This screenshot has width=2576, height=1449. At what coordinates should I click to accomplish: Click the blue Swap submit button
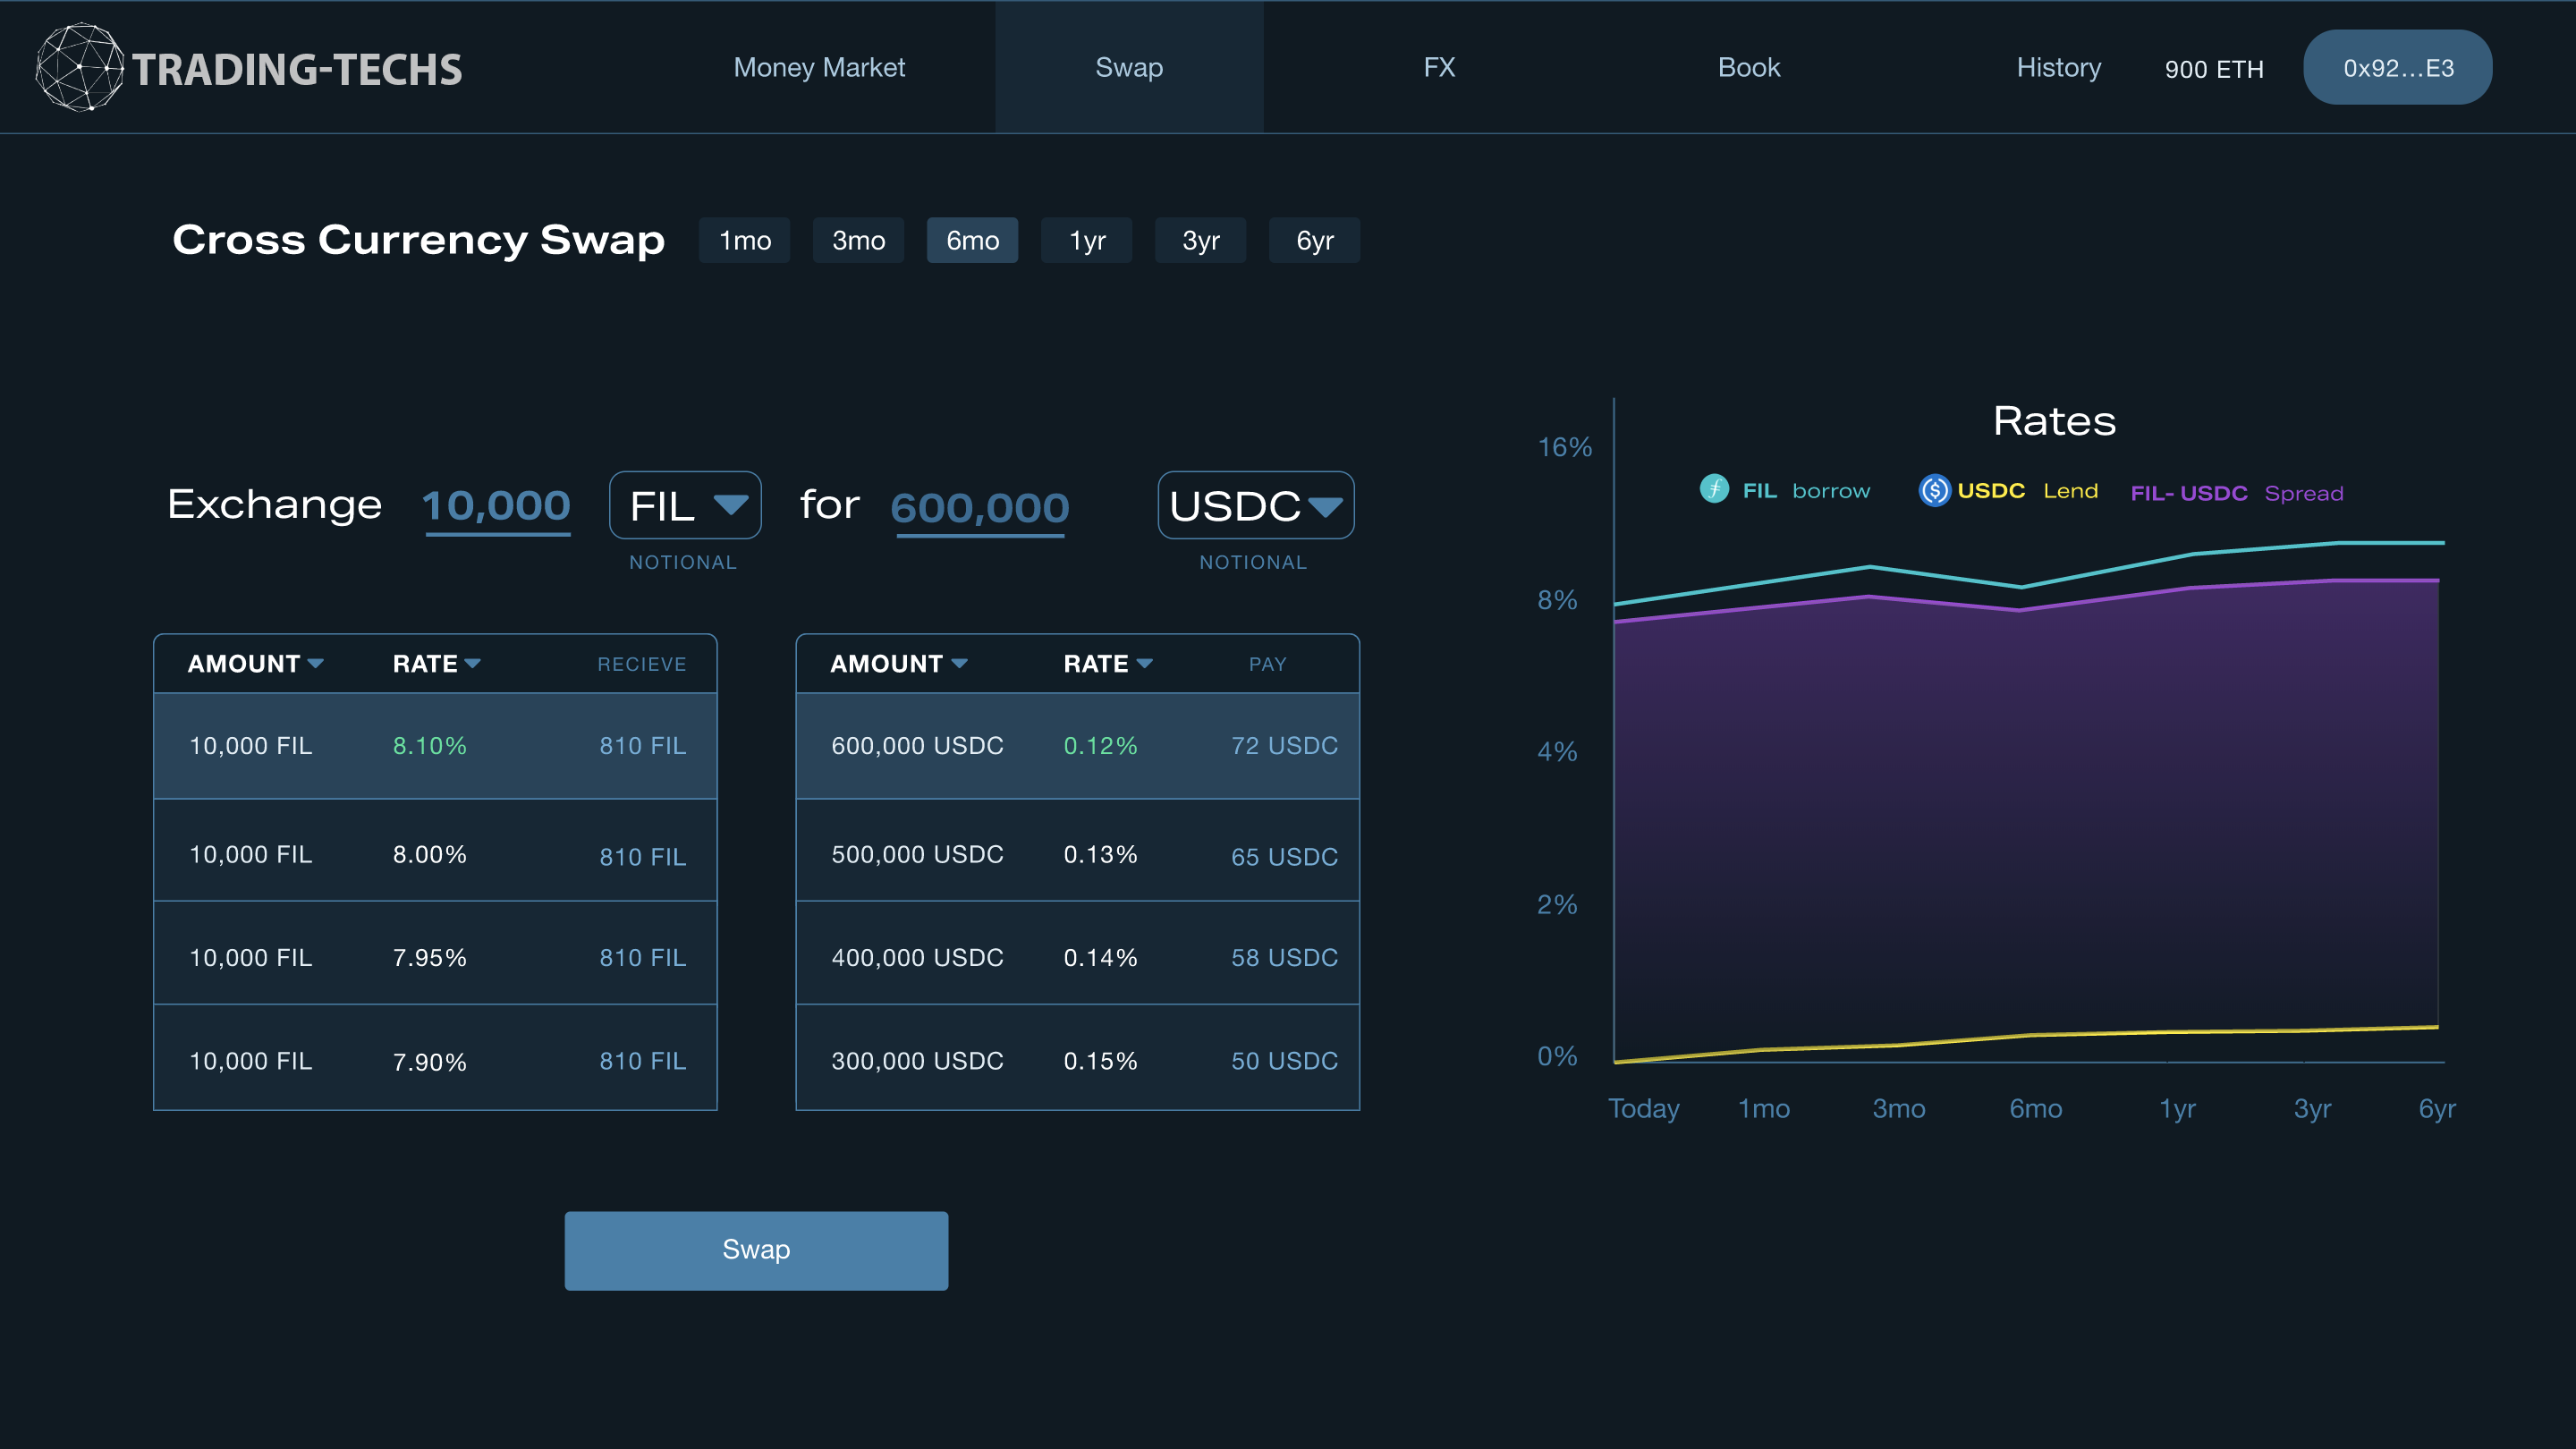756,1250
